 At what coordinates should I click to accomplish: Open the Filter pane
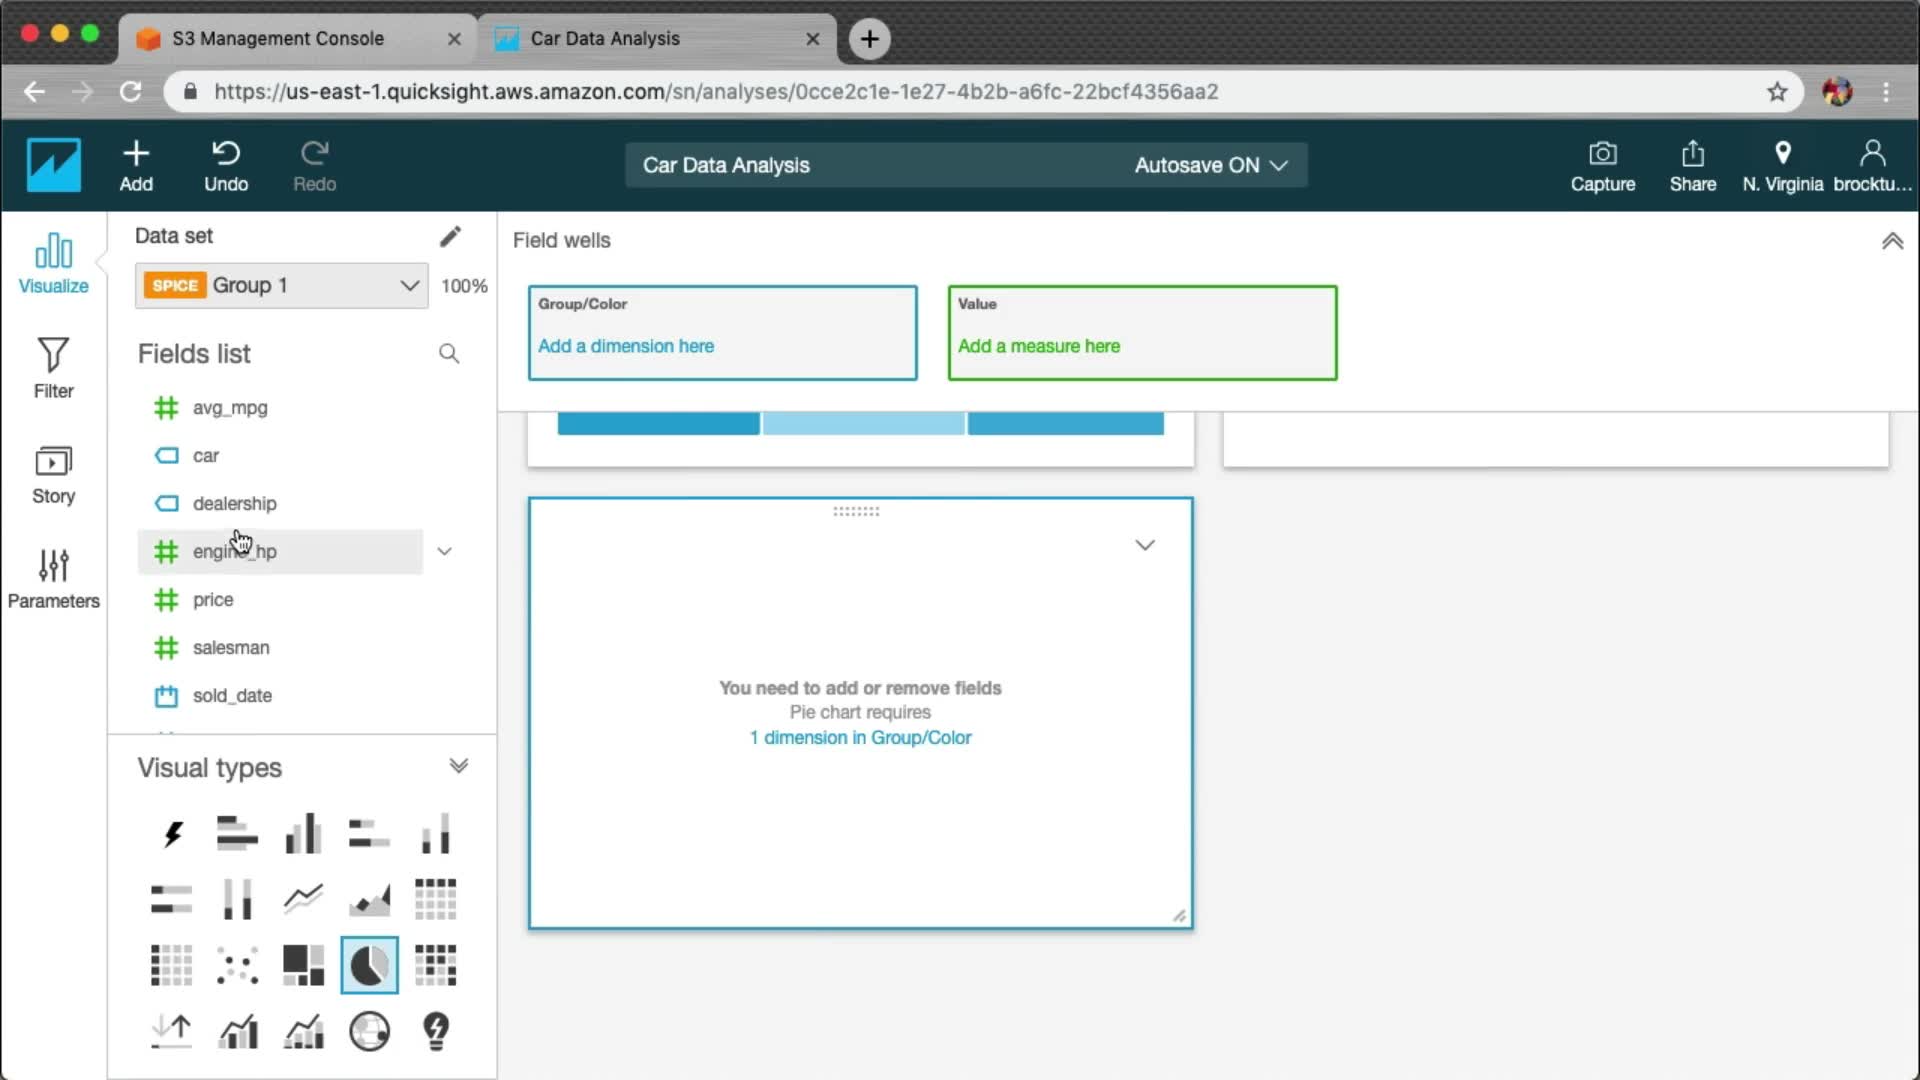pos(53,367)
